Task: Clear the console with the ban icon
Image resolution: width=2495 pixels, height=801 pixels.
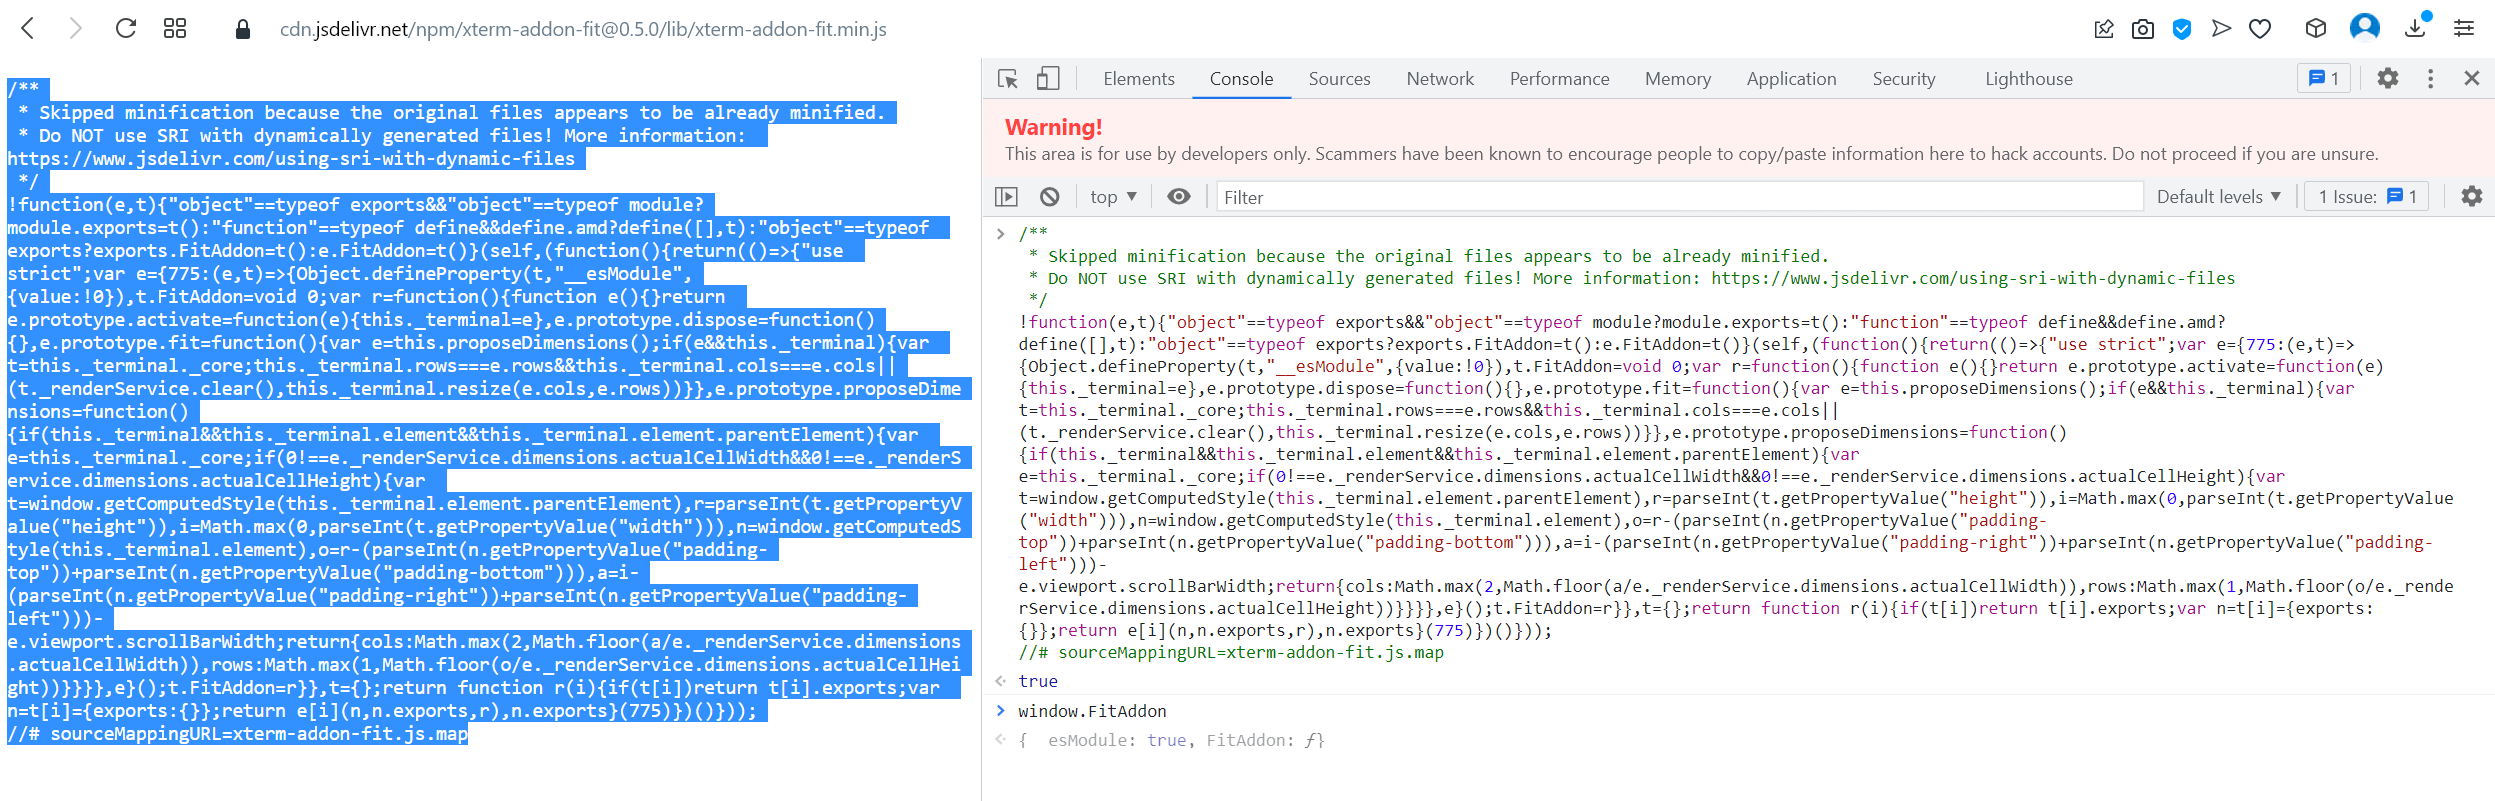Action: coord(1049,197)
